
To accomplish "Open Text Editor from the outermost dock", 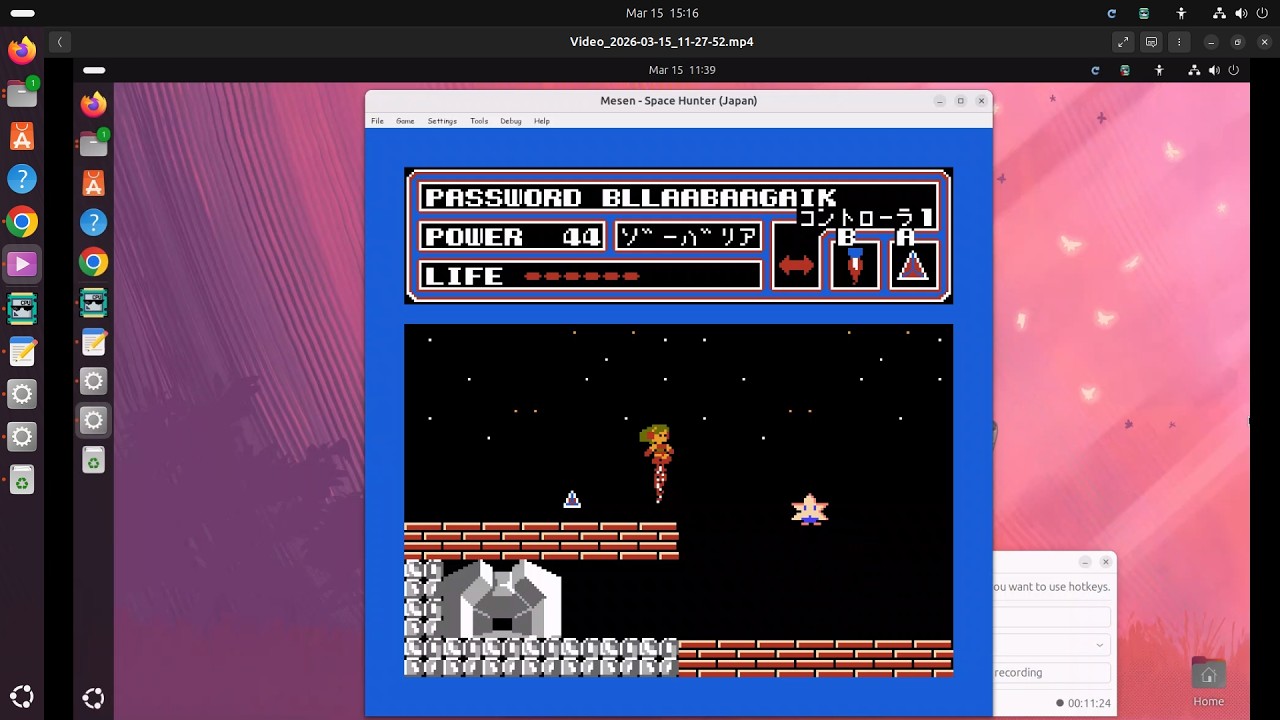I will point(22,351).
